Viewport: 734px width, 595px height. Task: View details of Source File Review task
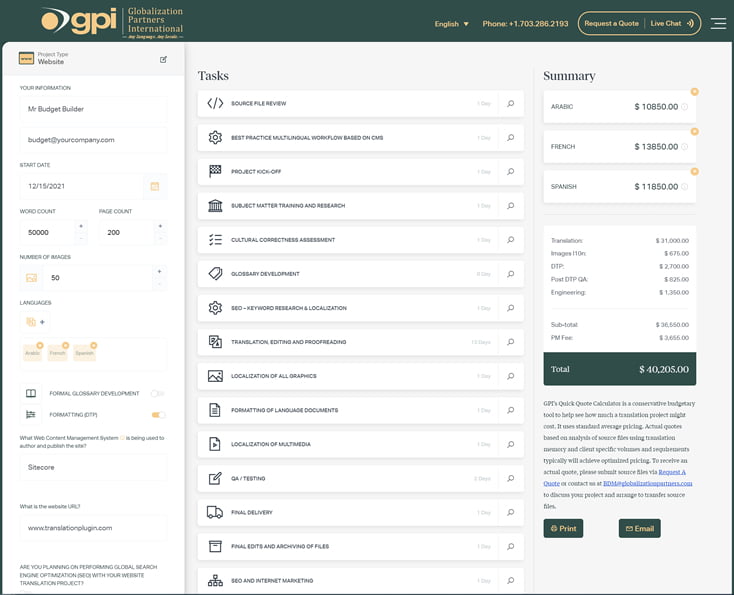click(x=511, y=103)
